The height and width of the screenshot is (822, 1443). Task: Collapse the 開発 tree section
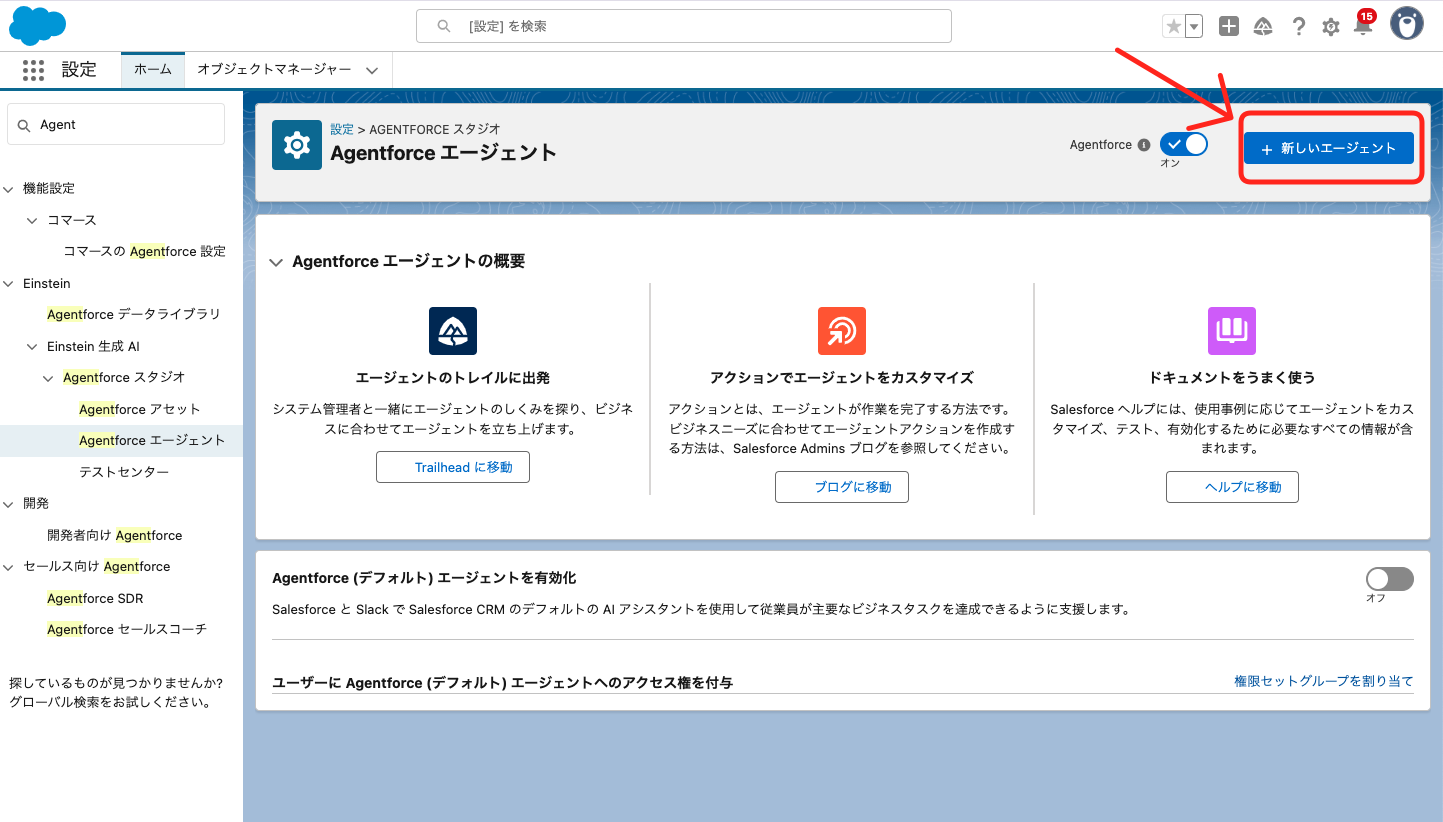click(x=10, y=504)
